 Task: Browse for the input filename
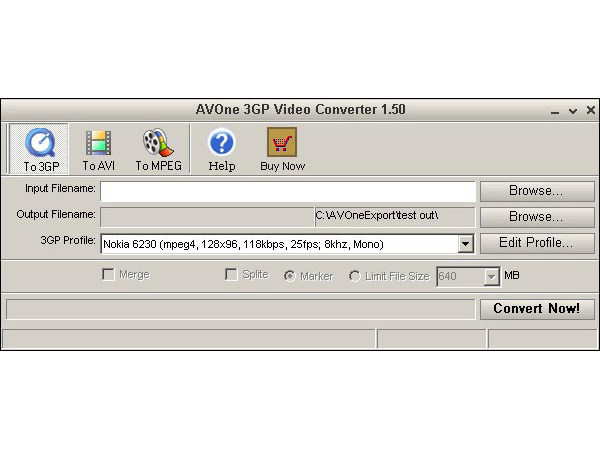(x=537, y=191)
